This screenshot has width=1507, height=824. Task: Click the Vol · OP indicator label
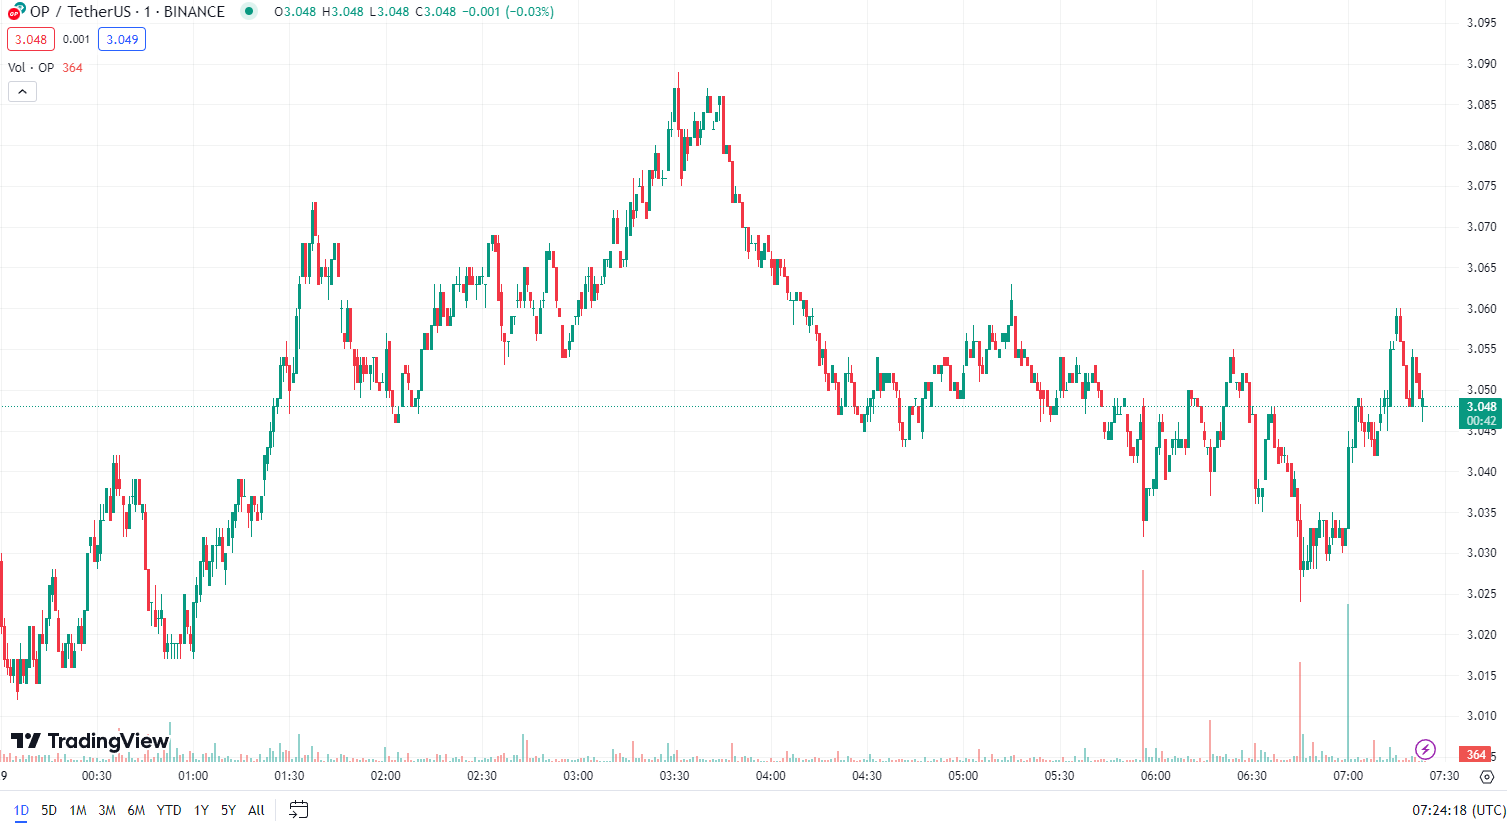coord(31,68)
